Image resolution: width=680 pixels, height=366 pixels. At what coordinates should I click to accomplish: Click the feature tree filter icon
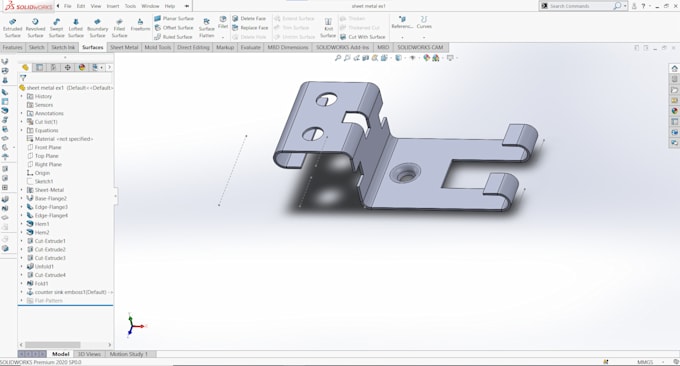click(23, 78)
